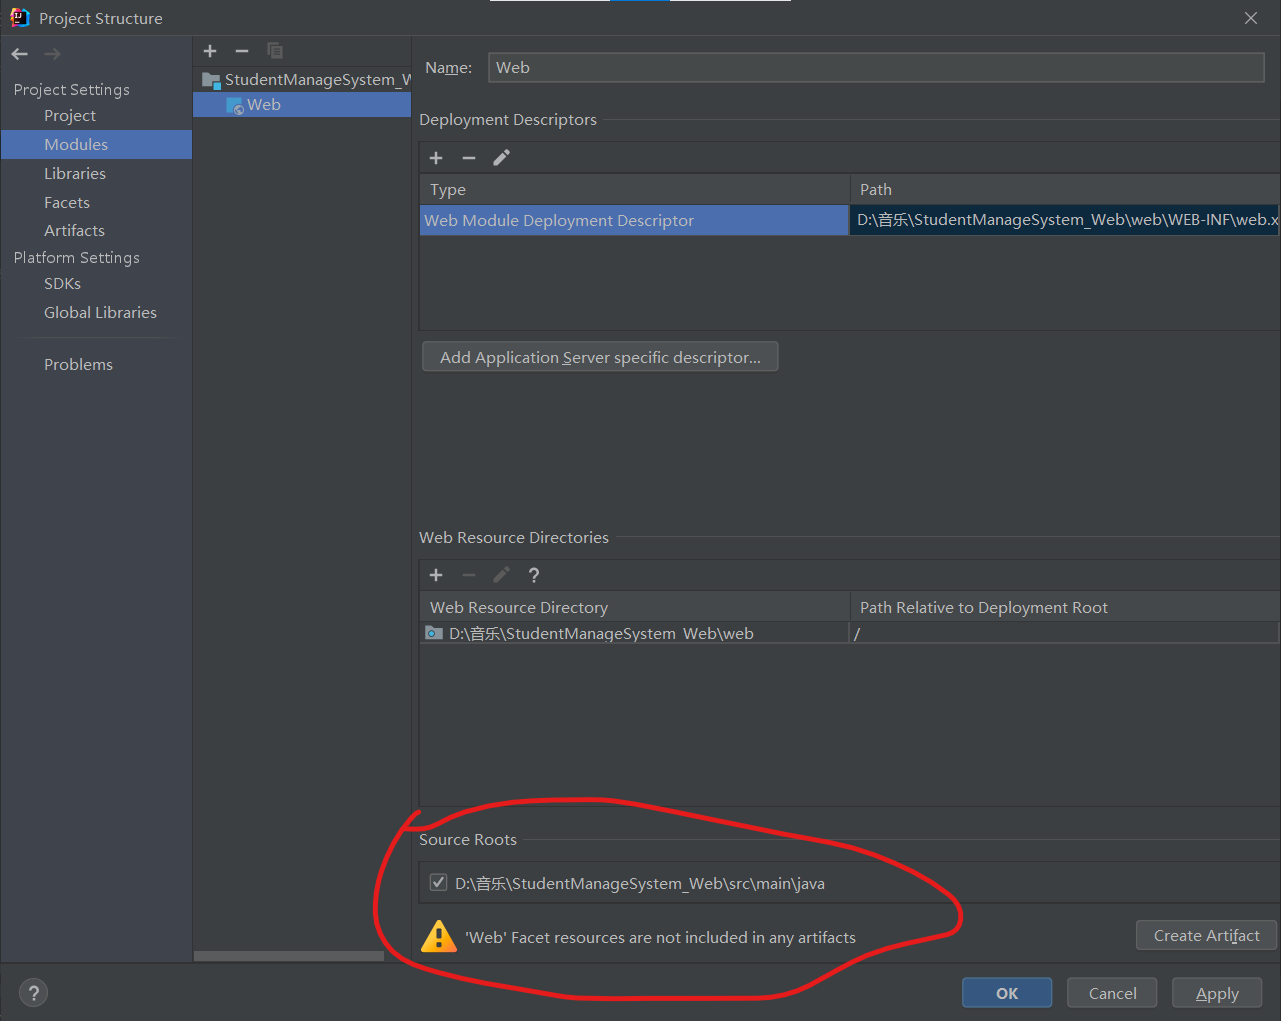
Task: Click the IntelliJ logo in title bar
Action: 19,18
